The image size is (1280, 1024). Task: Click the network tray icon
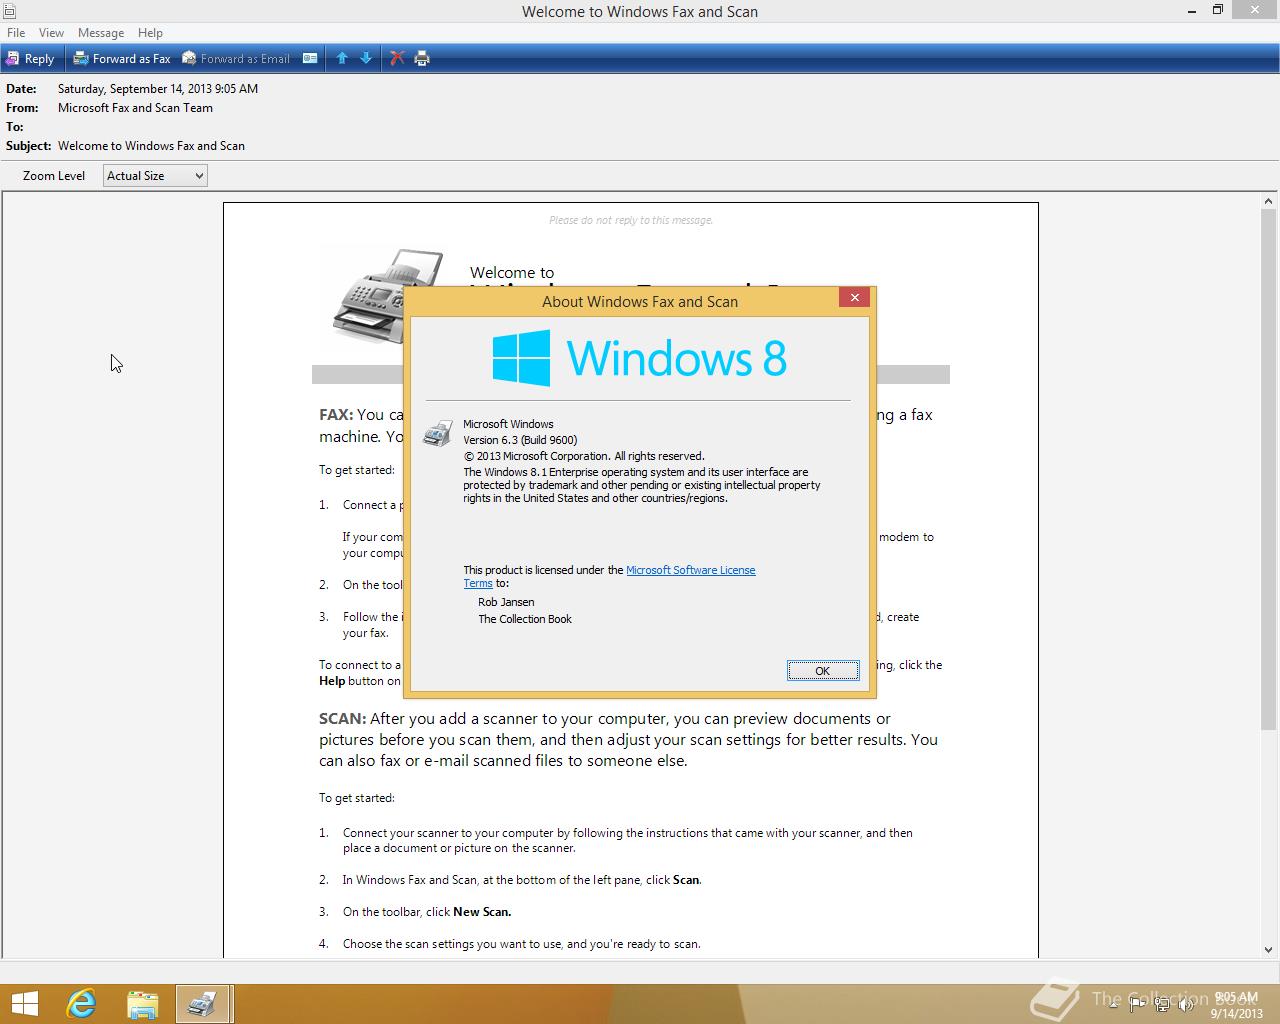[x=1162, y=1004]
